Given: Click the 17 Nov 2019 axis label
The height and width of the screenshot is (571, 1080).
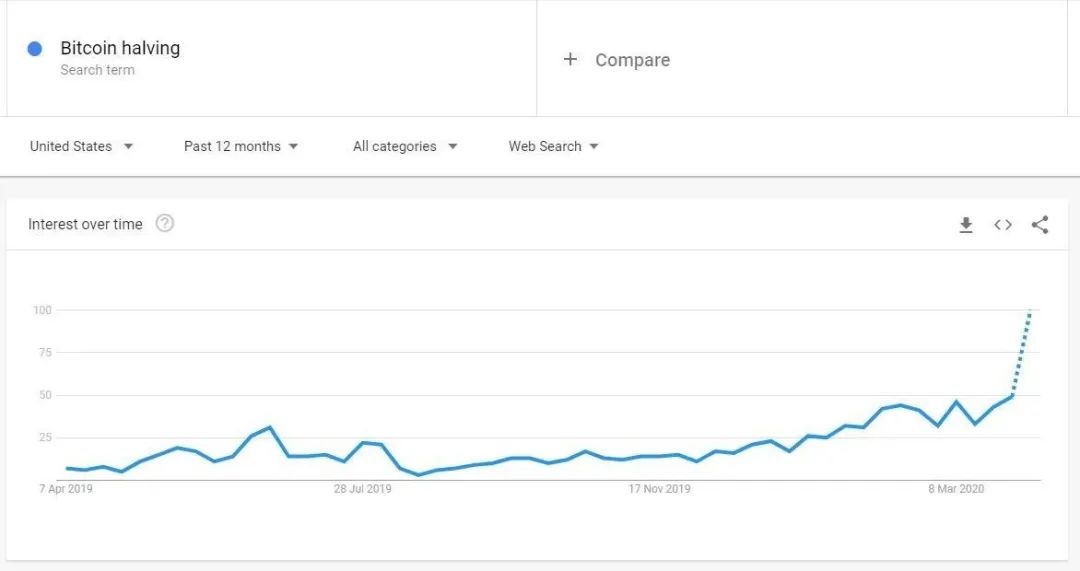Looking at the screenshot, I should [x=659, y=488].
